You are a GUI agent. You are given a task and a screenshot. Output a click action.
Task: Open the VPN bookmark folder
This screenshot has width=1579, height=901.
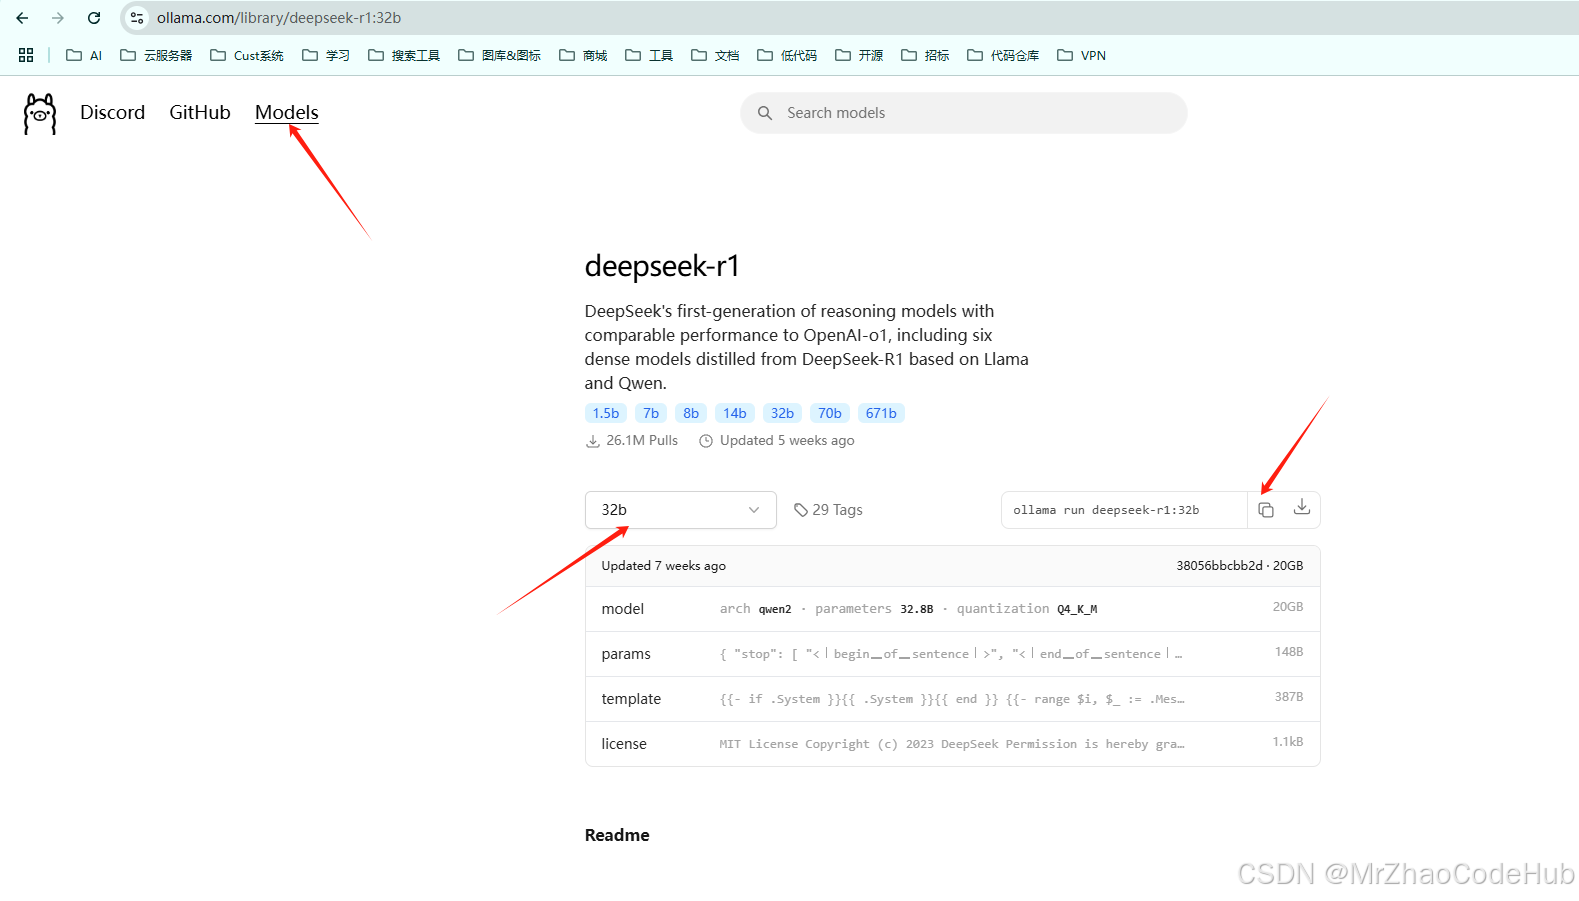1081,55
